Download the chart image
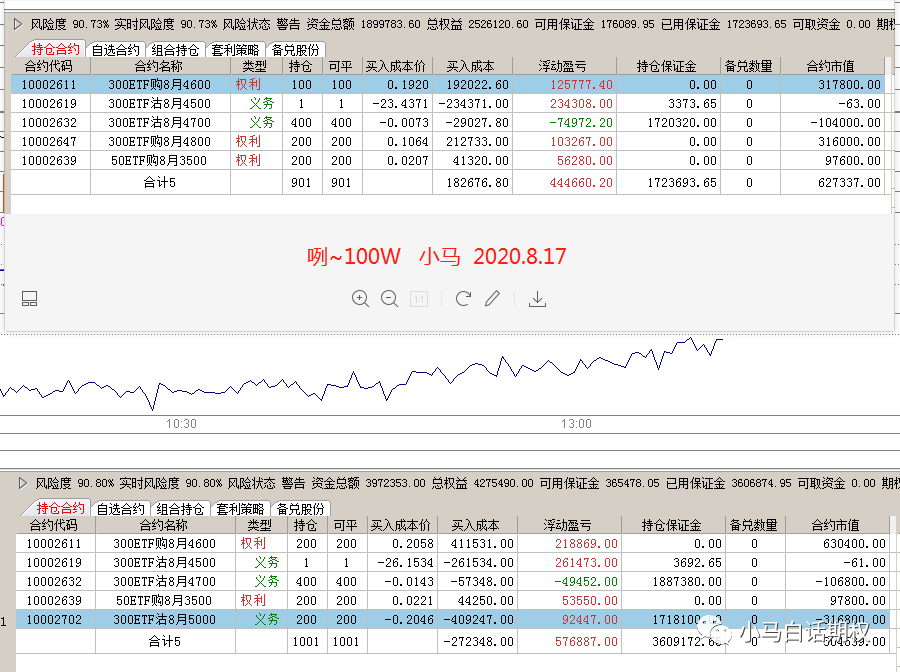Screen dimensions: 900x672 click(x=537, y=298)
